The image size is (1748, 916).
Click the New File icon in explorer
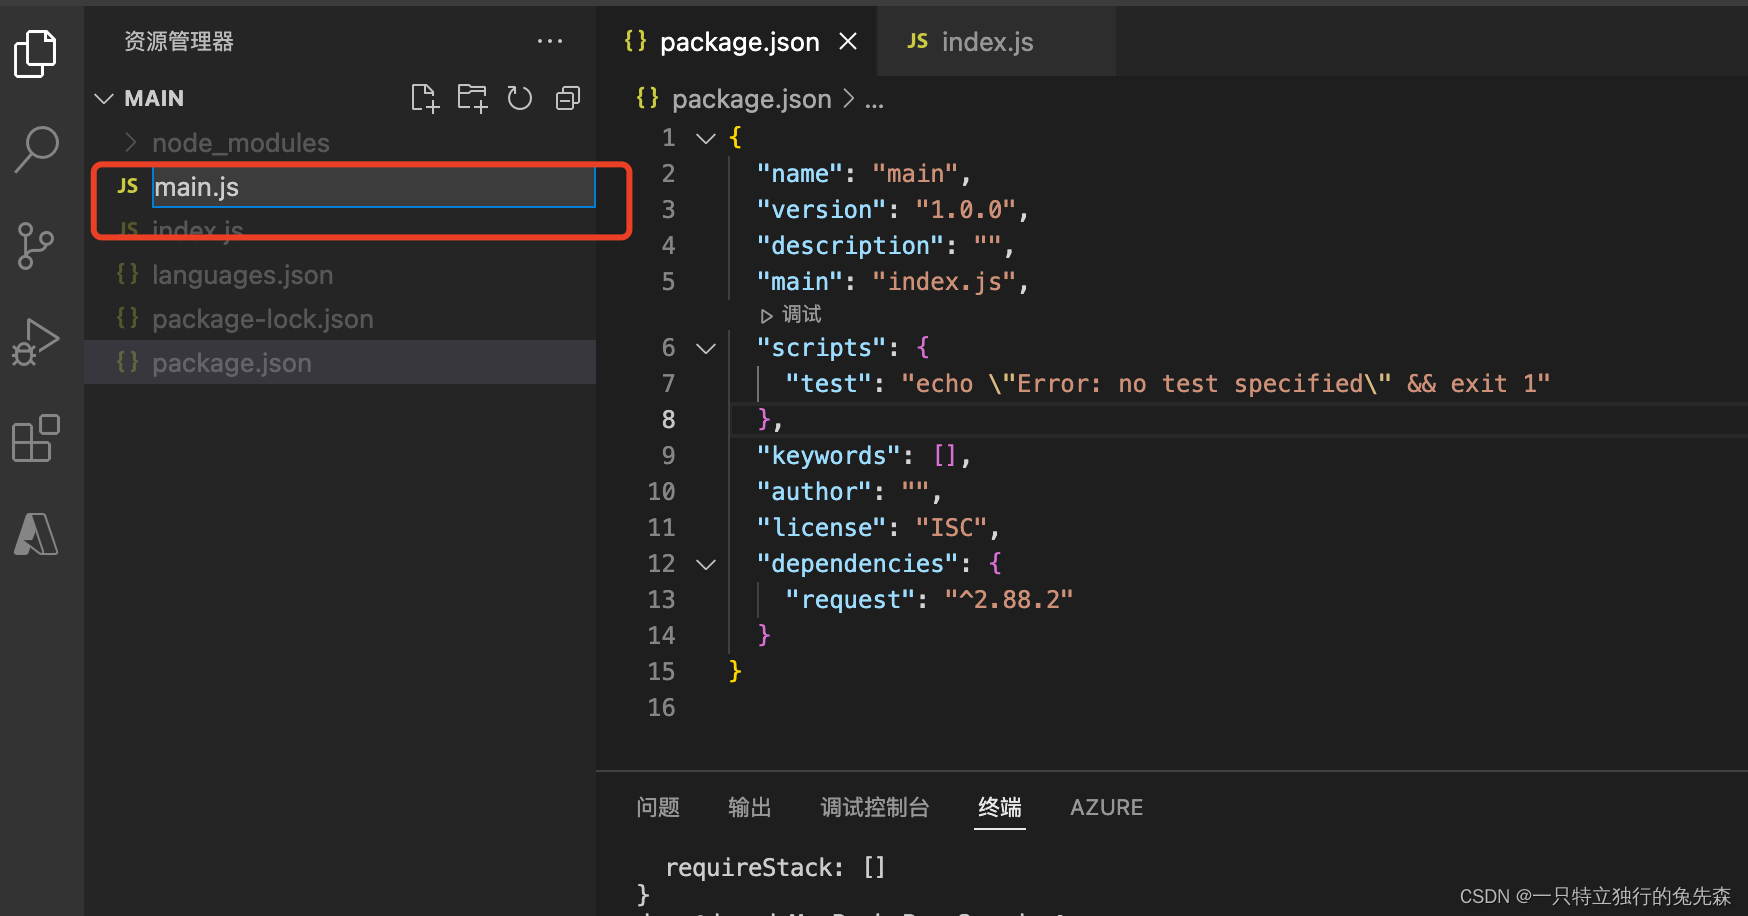425,98
